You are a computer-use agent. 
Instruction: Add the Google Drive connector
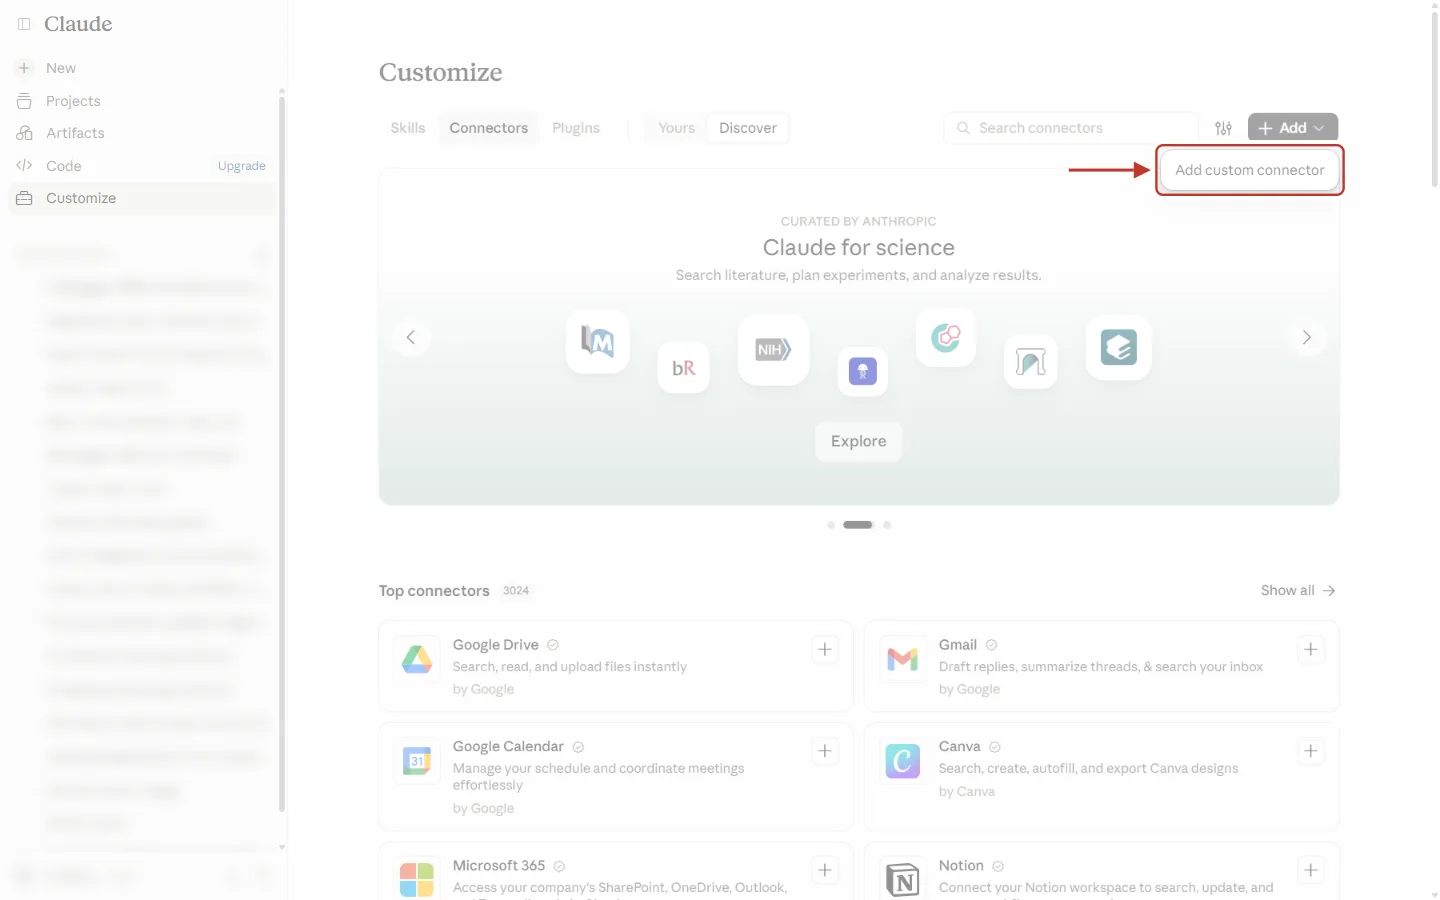tap(825, 650)
